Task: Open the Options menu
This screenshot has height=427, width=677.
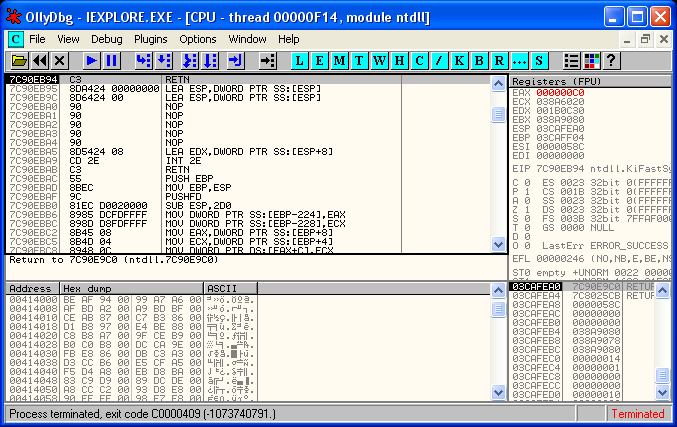Action: click(198, 39)
